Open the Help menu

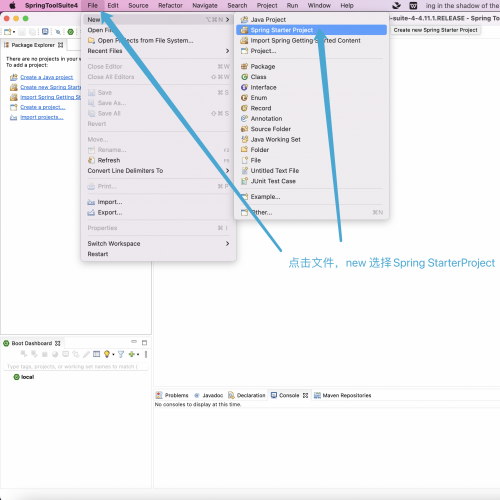coord(347,6)
